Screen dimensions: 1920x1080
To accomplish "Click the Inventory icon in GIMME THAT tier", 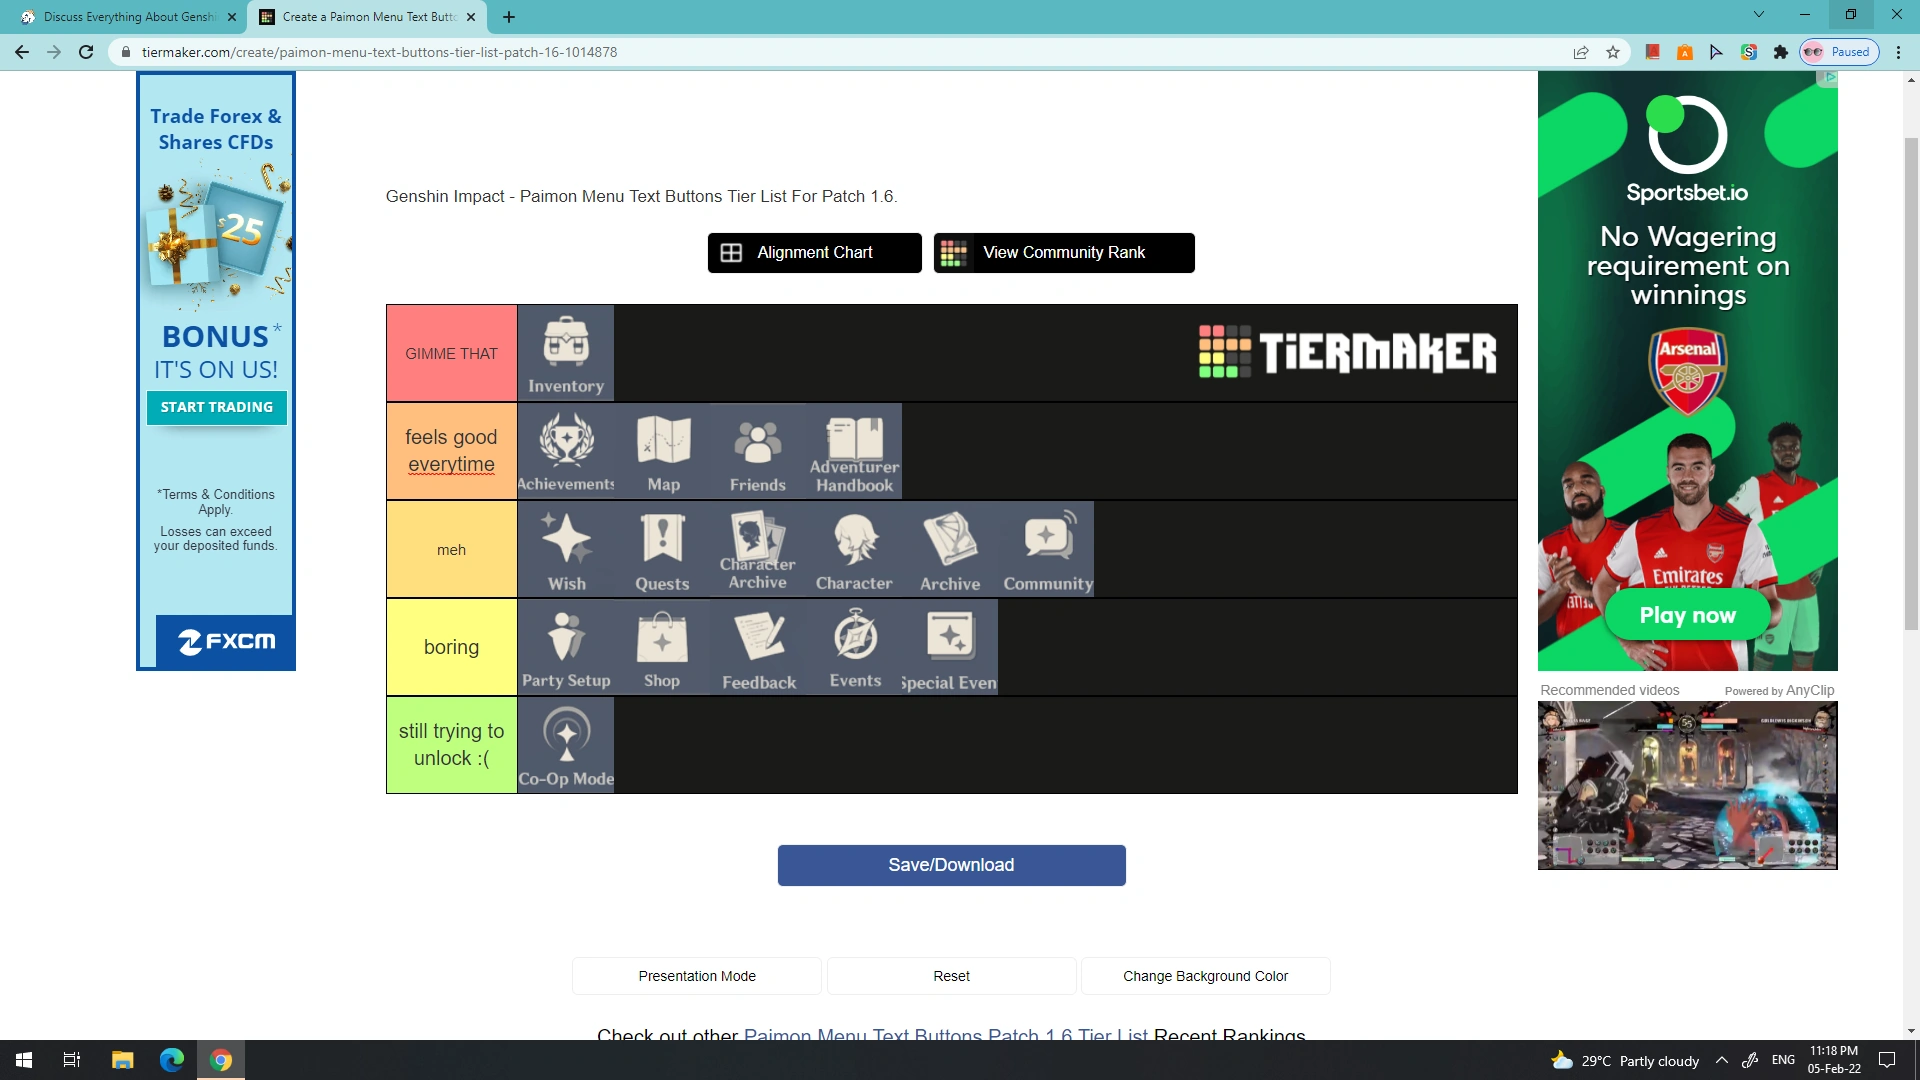I will coord(566,352).
